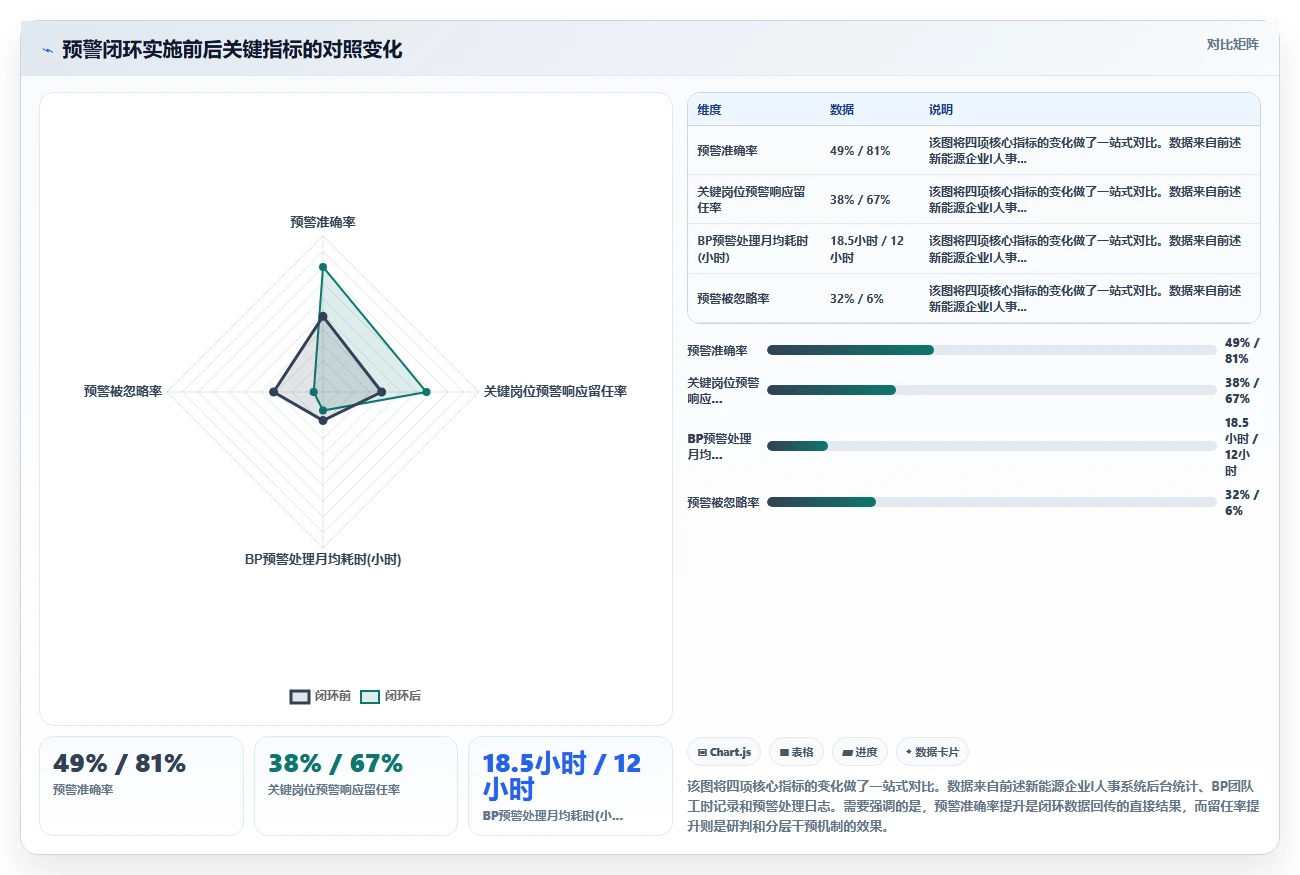Image resolution: width=1300 pixels, height=875 pixels.
Task: Click the 对比矩阵 label
Action: [x=1232, y=44]
